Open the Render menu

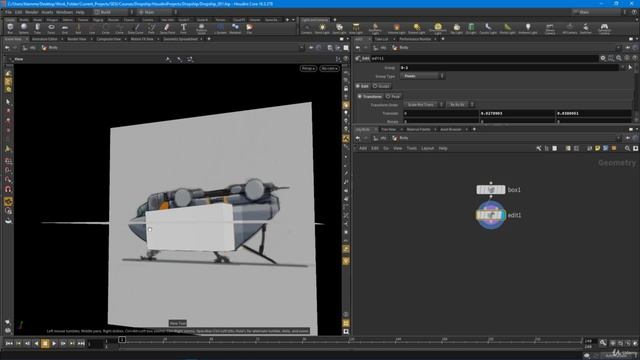pyautogui.click(x=31, y=12)
